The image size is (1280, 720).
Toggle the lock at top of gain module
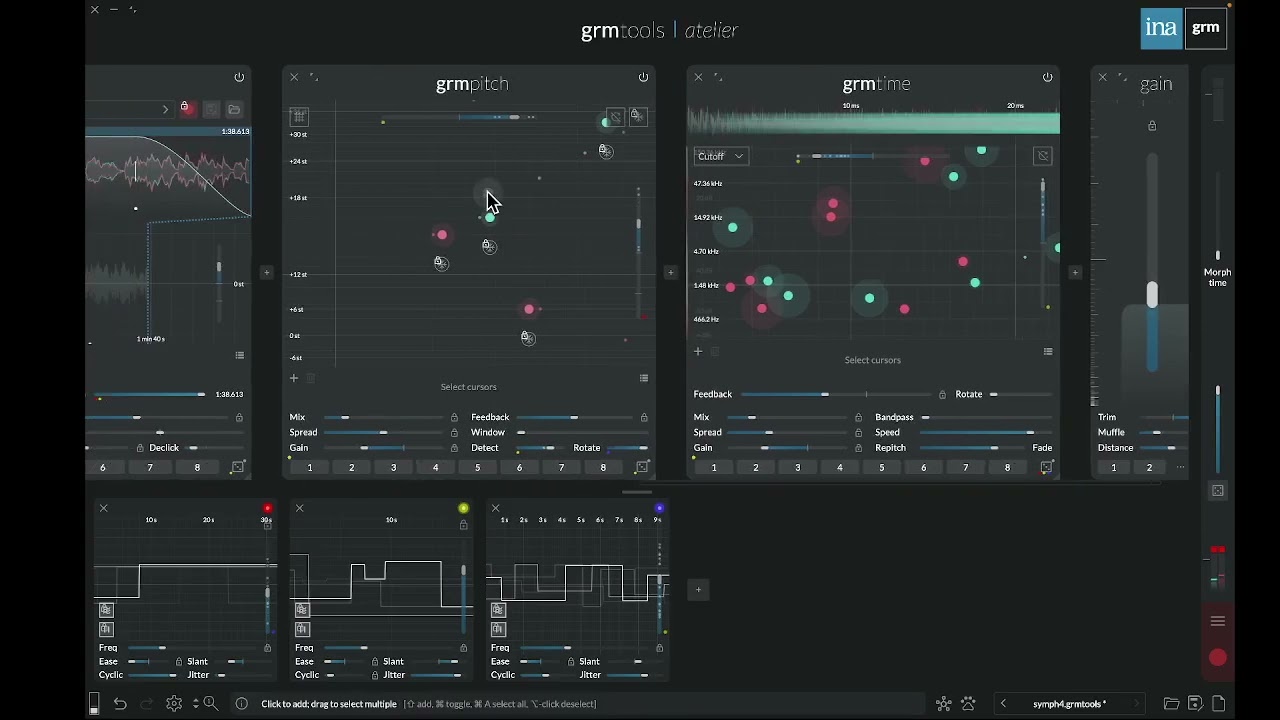pos(1152,126)
